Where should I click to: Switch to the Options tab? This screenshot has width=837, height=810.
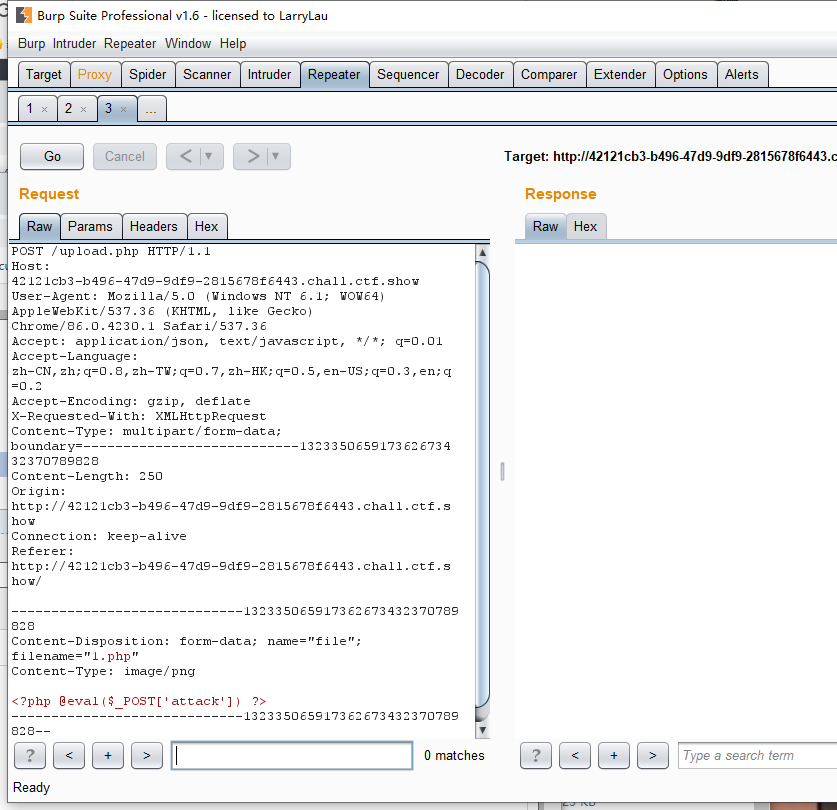(685, 75)
